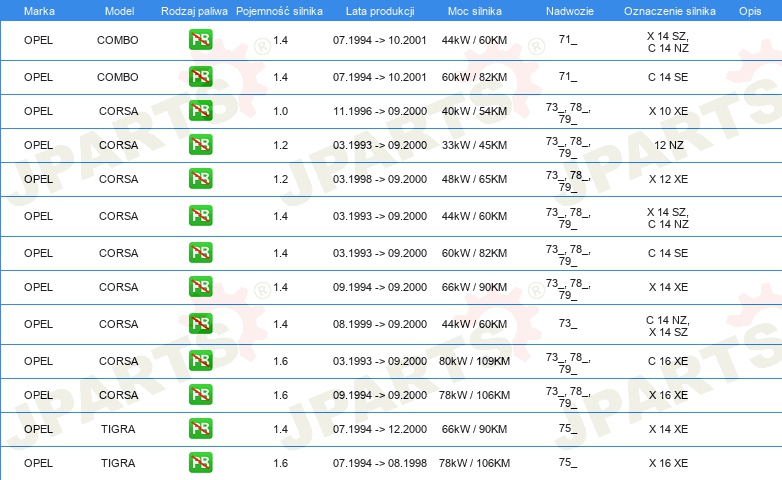Click engine code '12 NZ'
The image size is (782, 480).
668,145
